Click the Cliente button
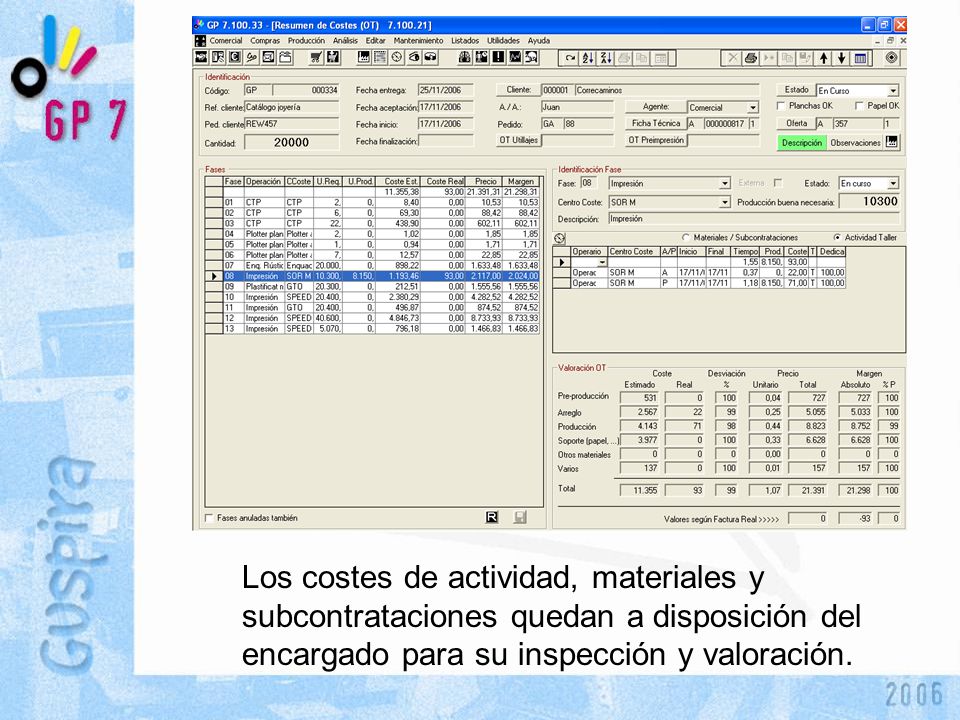This screenshot has height=720, width=960. pyautogui.click(x=518, y=89)
